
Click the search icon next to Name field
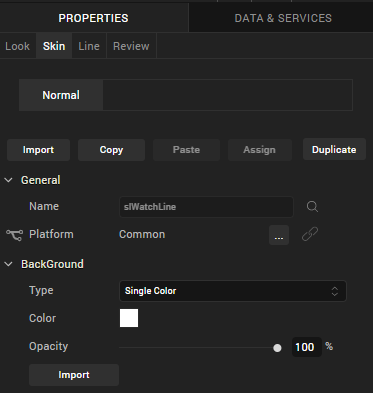click(x=312, y=207)
